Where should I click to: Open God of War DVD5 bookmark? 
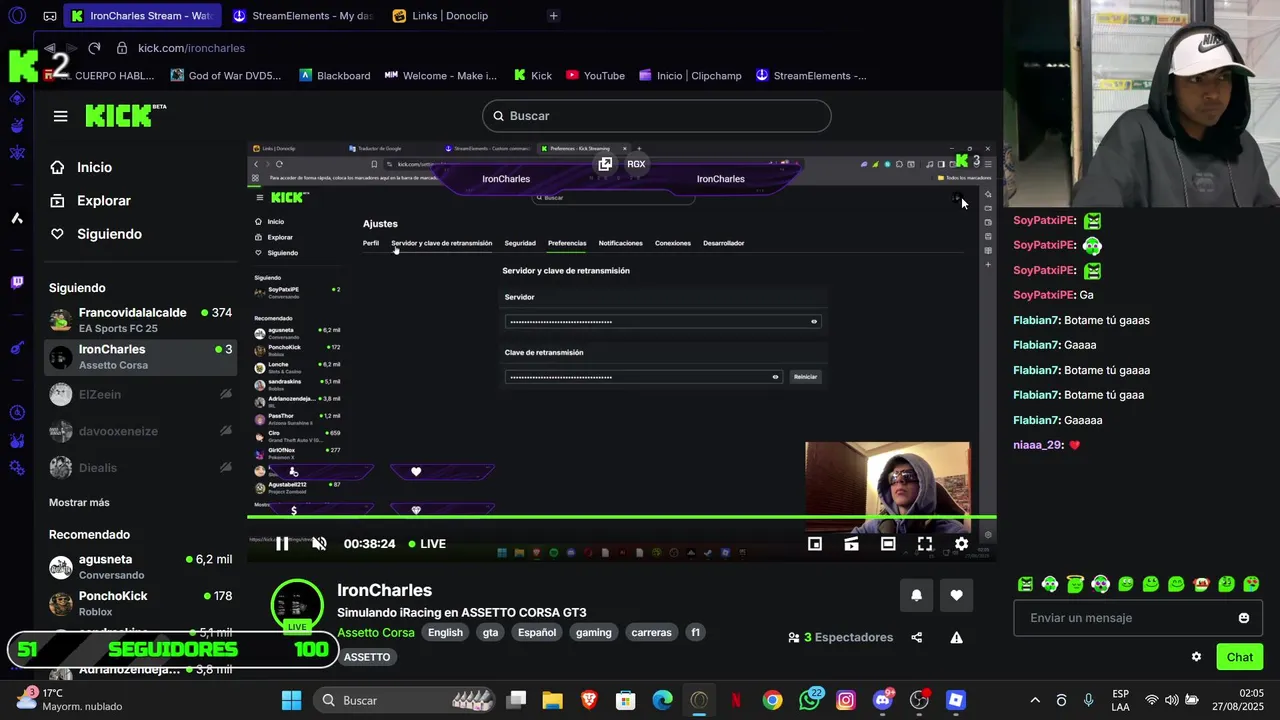226,76
